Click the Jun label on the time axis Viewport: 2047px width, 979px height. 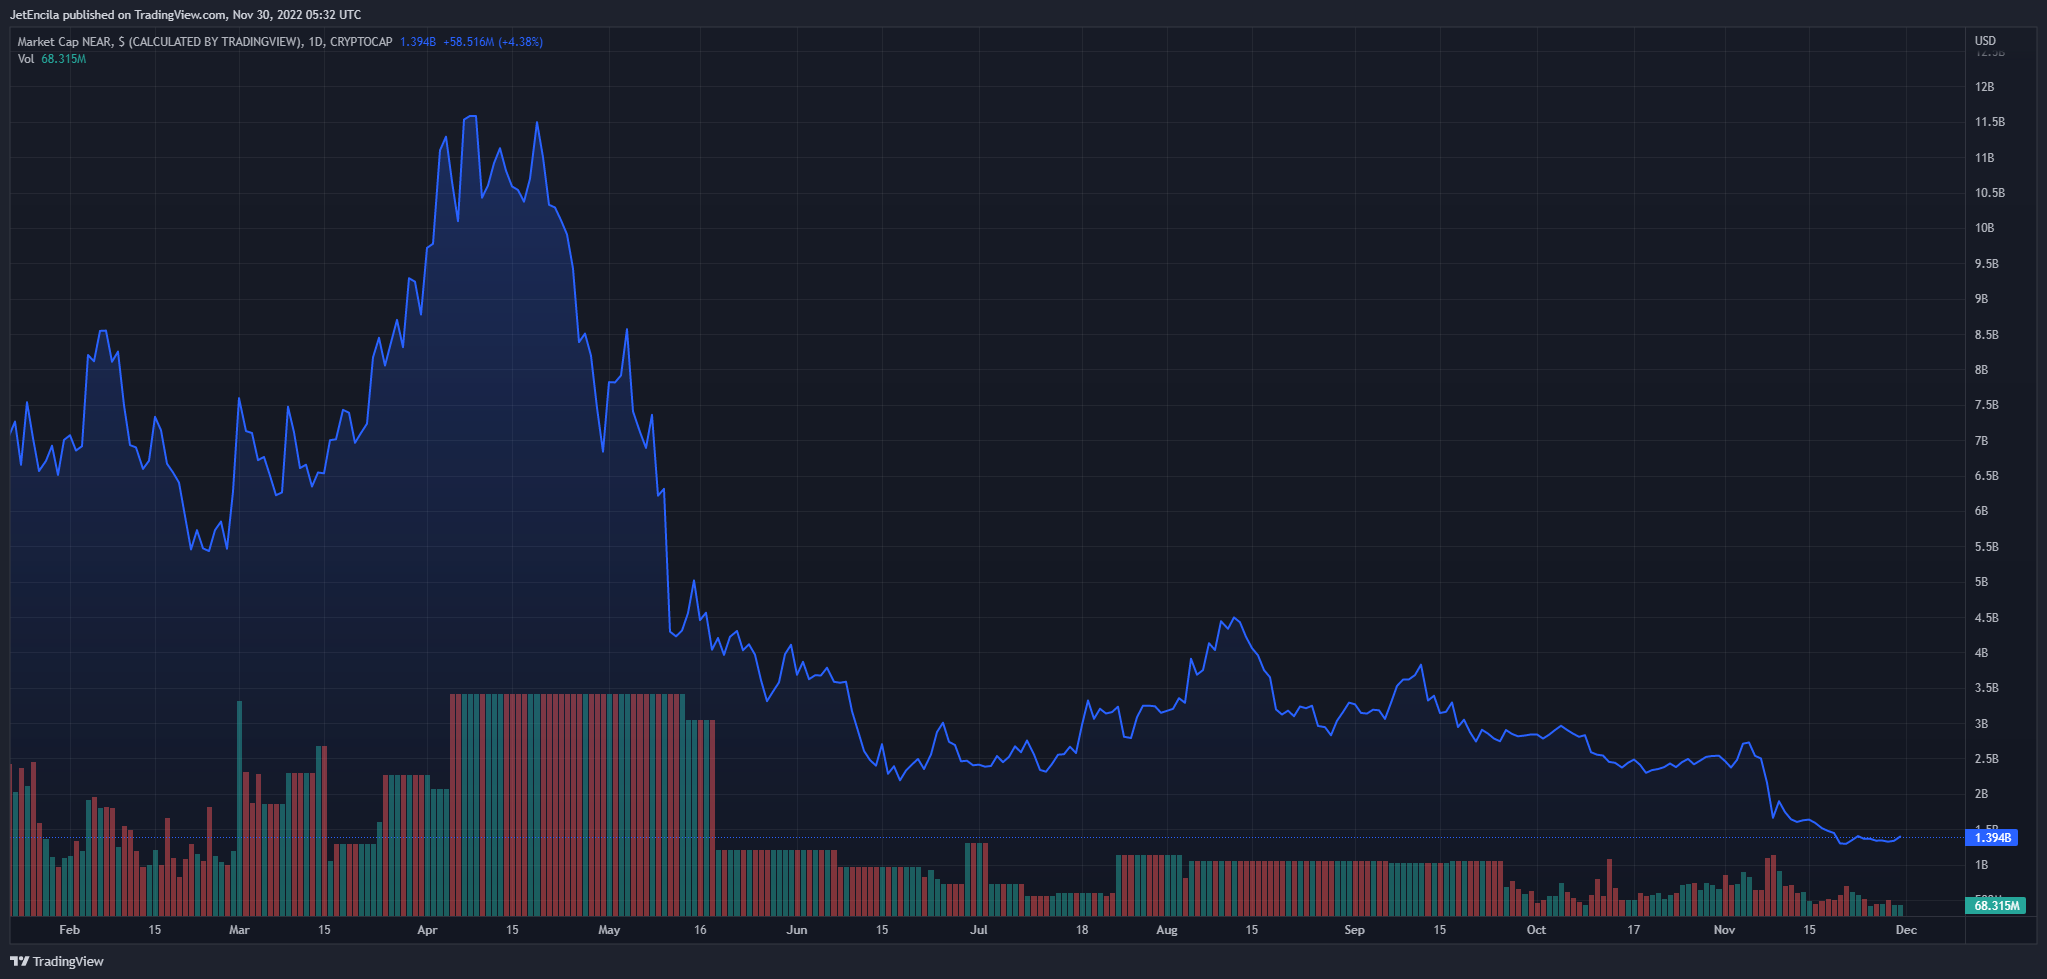click(797, 930)
